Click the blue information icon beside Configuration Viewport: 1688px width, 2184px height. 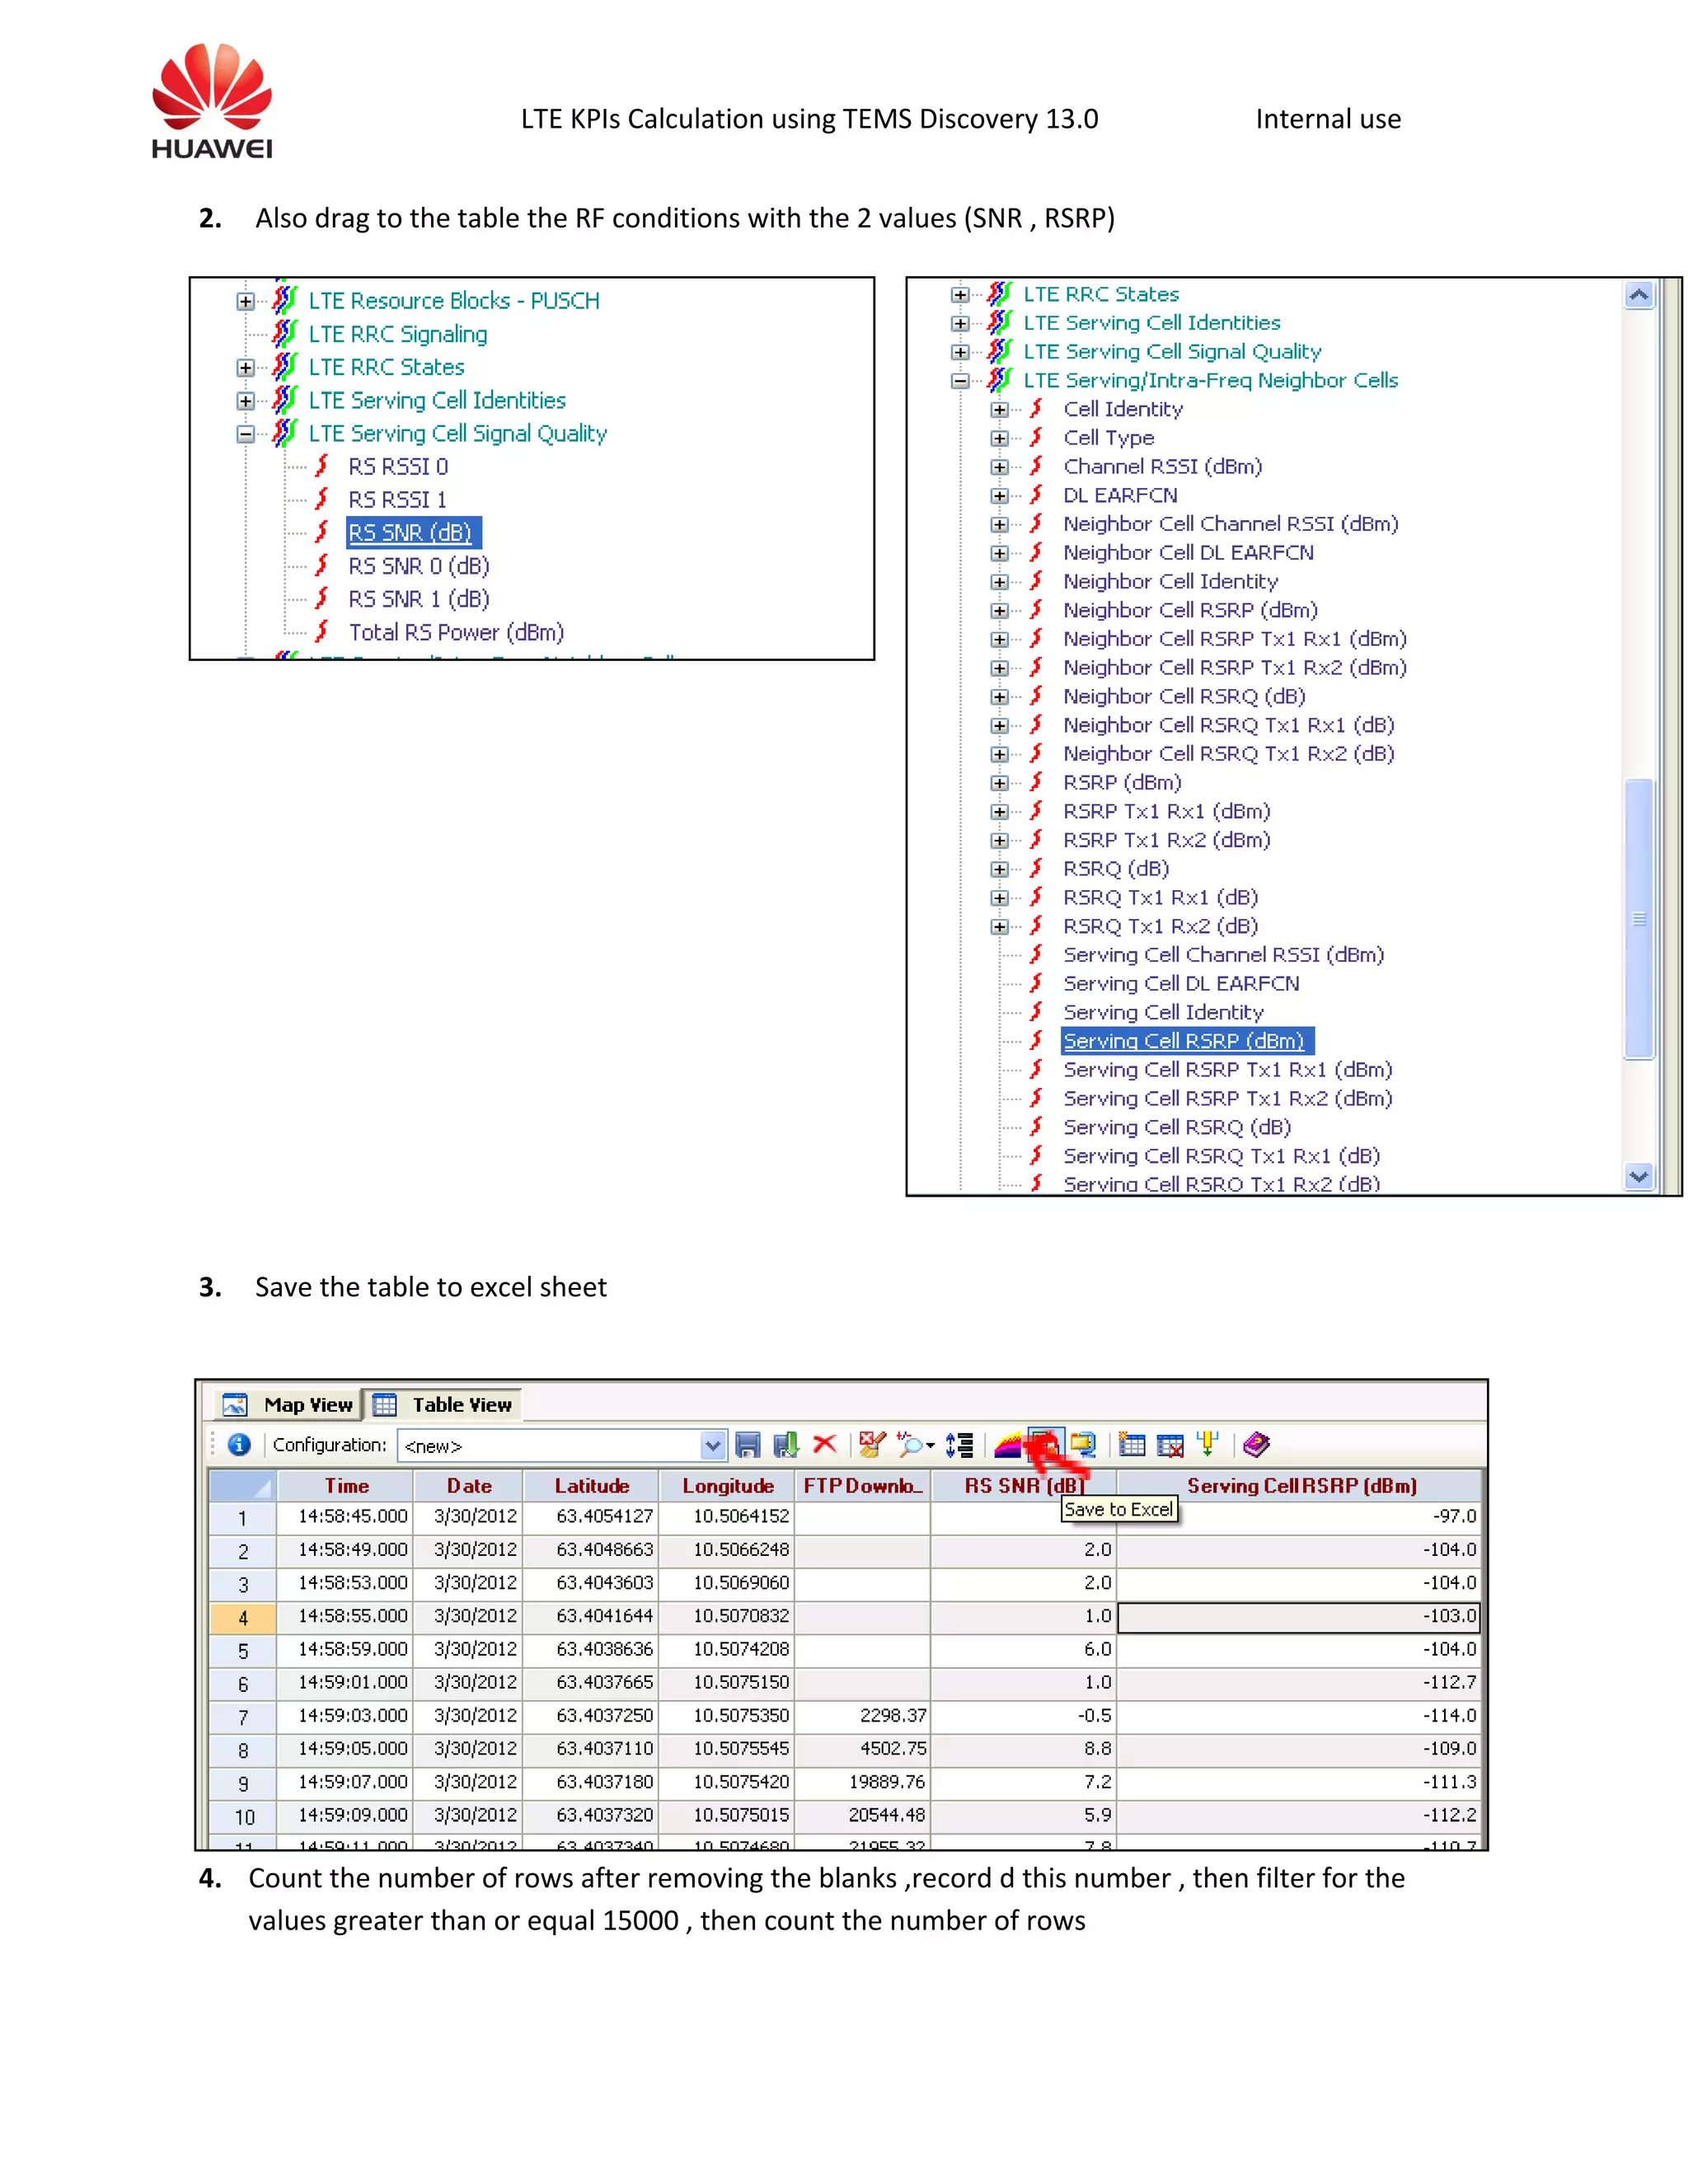[239, 1444]
